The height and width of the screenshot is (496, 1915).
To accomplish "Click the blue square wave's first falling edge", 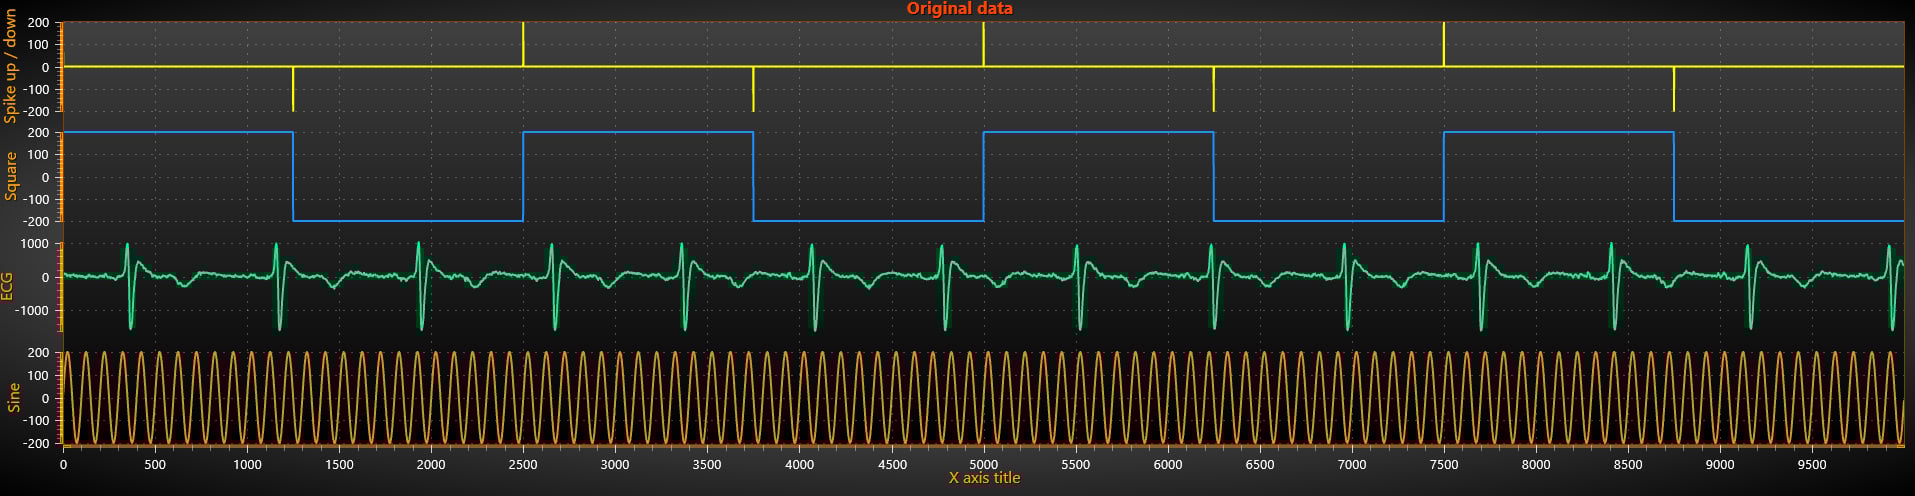I will 293,176.
